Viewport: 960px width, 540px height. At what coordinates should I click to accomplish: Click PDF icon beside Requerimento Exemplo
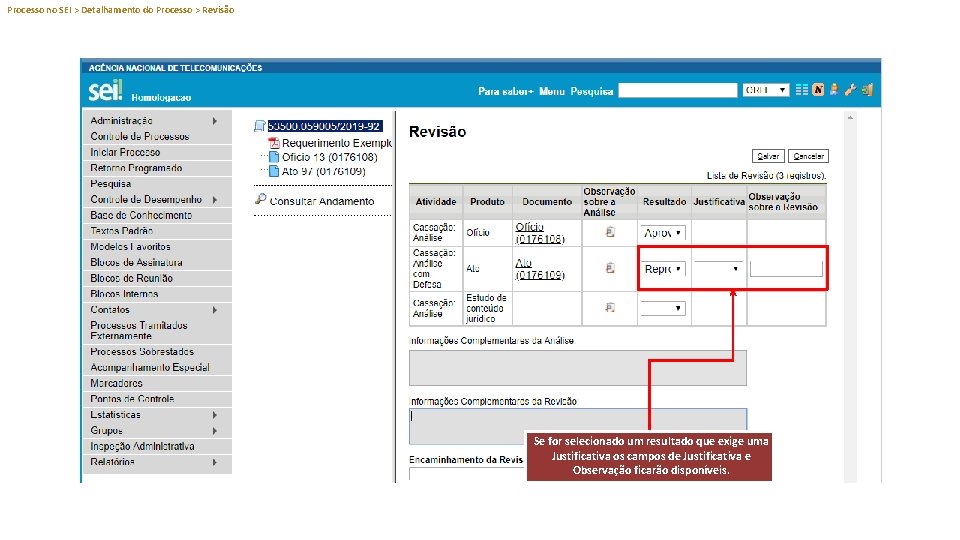(x=274, y=143)
